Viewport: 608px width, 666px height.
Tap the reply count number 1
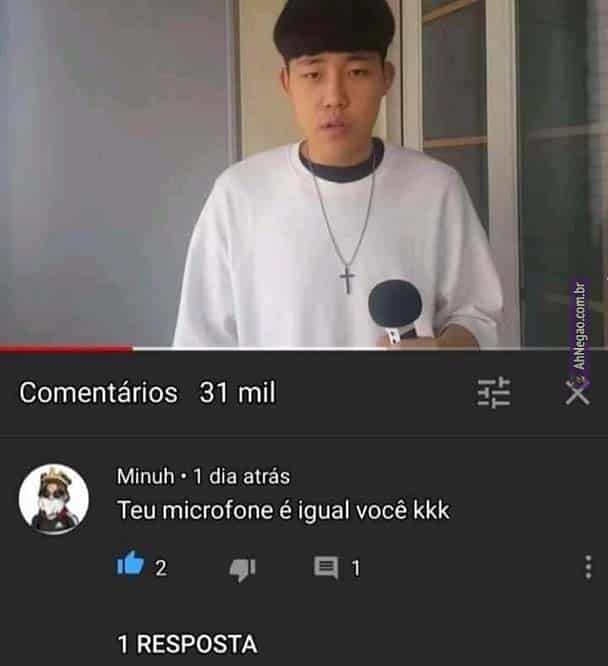tap(356, 568)
